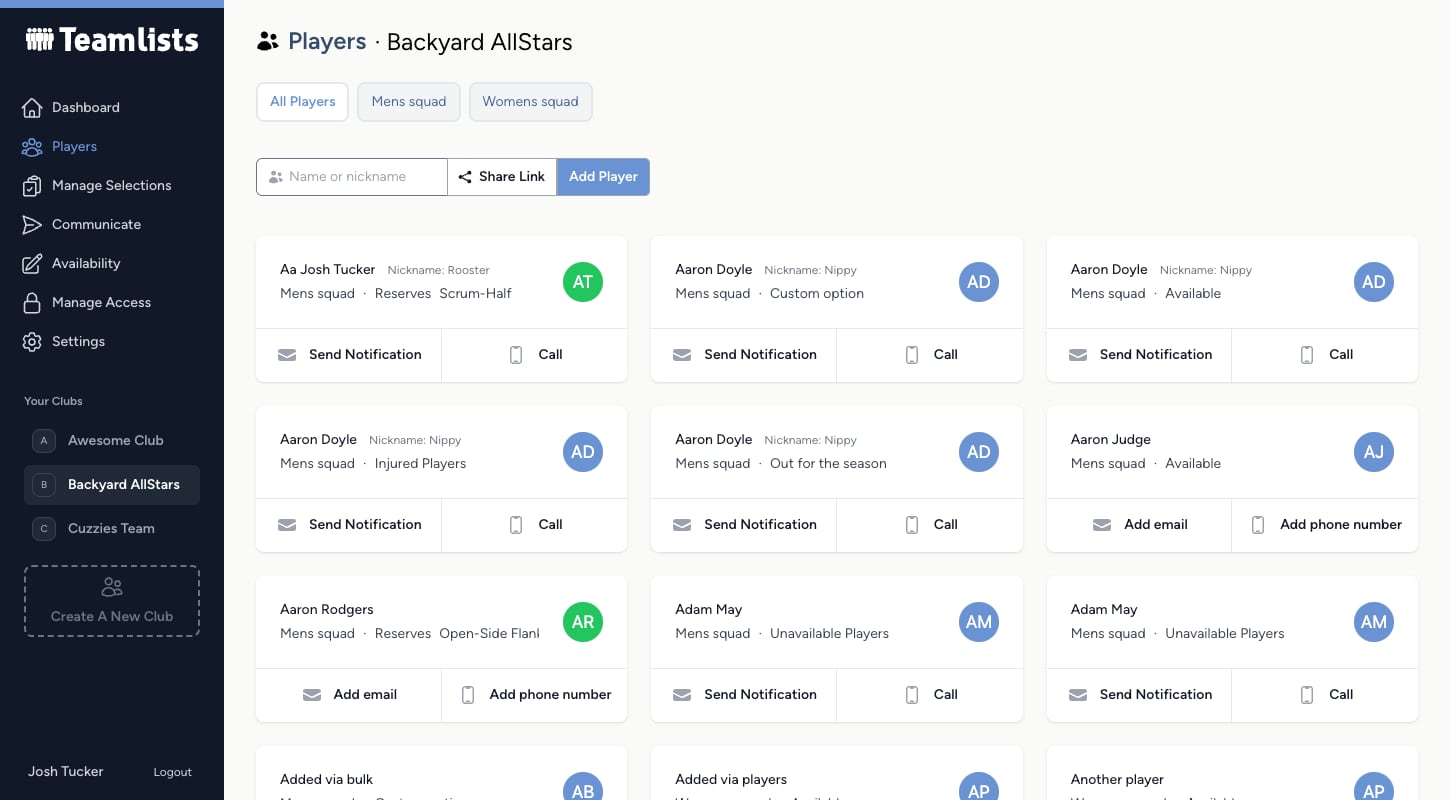Add email for Aaron Rodgers

(x=349, y=694)
